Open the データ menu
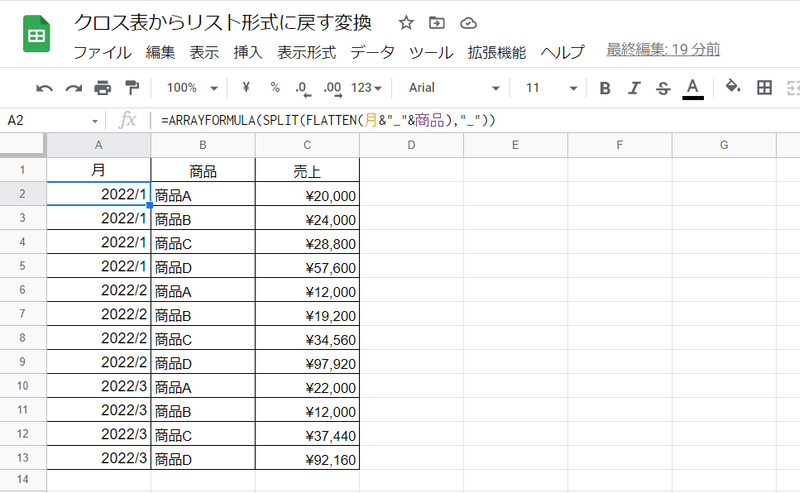 (372, 52)
